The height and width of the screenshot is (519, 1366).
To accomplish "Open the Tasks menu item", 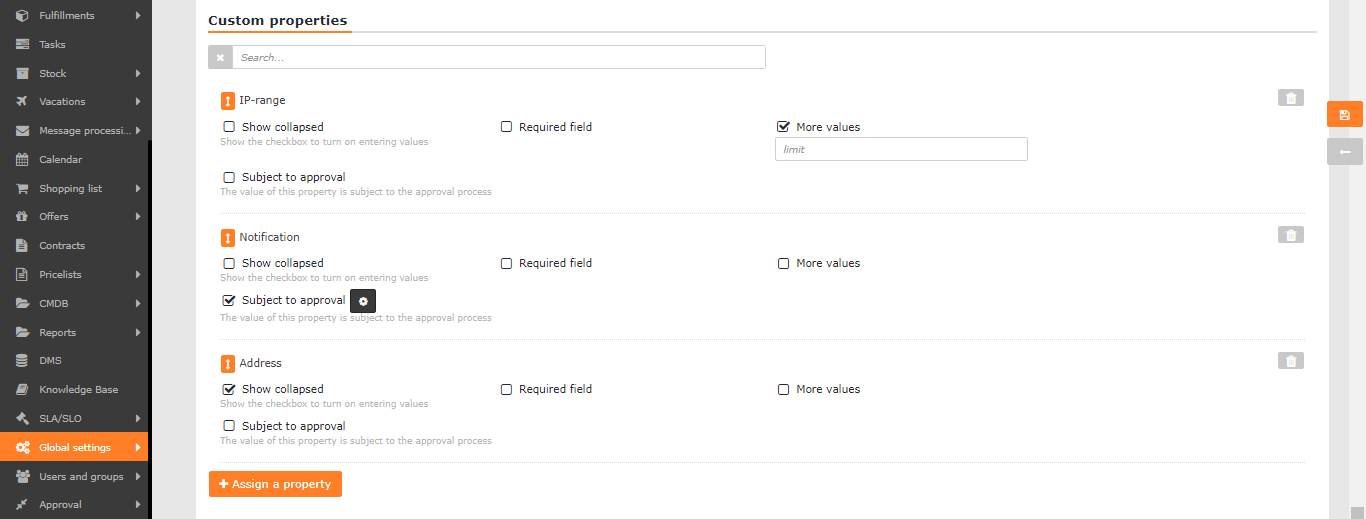I will click(74, 44).
